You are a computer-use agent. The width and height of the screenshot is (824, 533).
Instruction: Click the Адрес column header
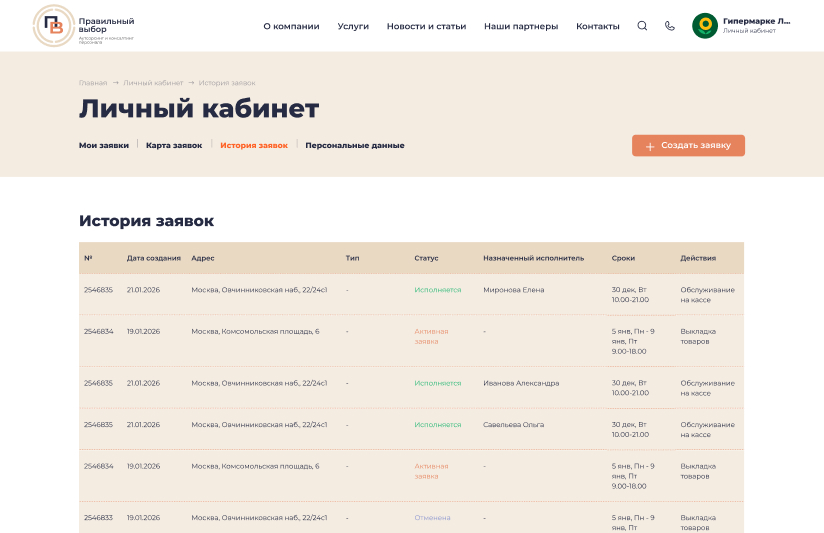point(203,258)
